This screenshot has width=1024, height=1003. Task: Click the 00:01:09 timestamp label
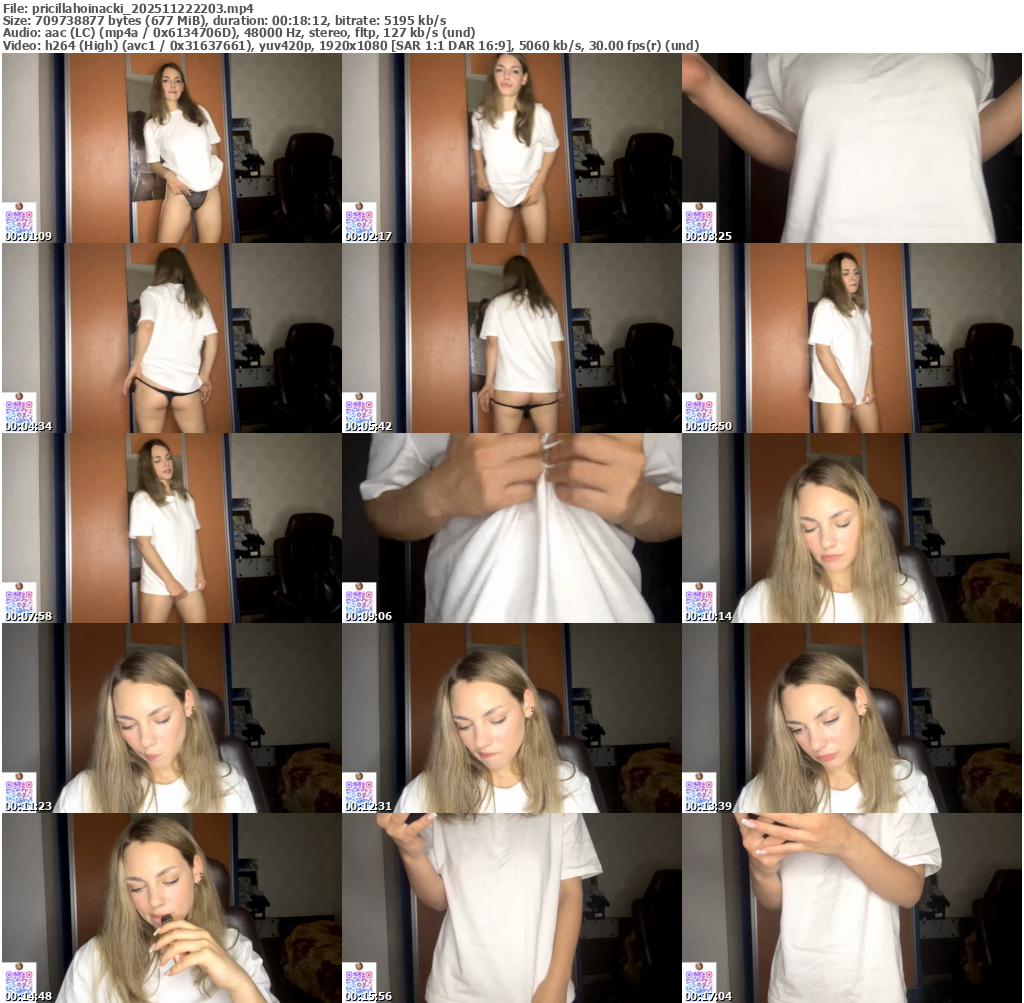coord(28,237)
